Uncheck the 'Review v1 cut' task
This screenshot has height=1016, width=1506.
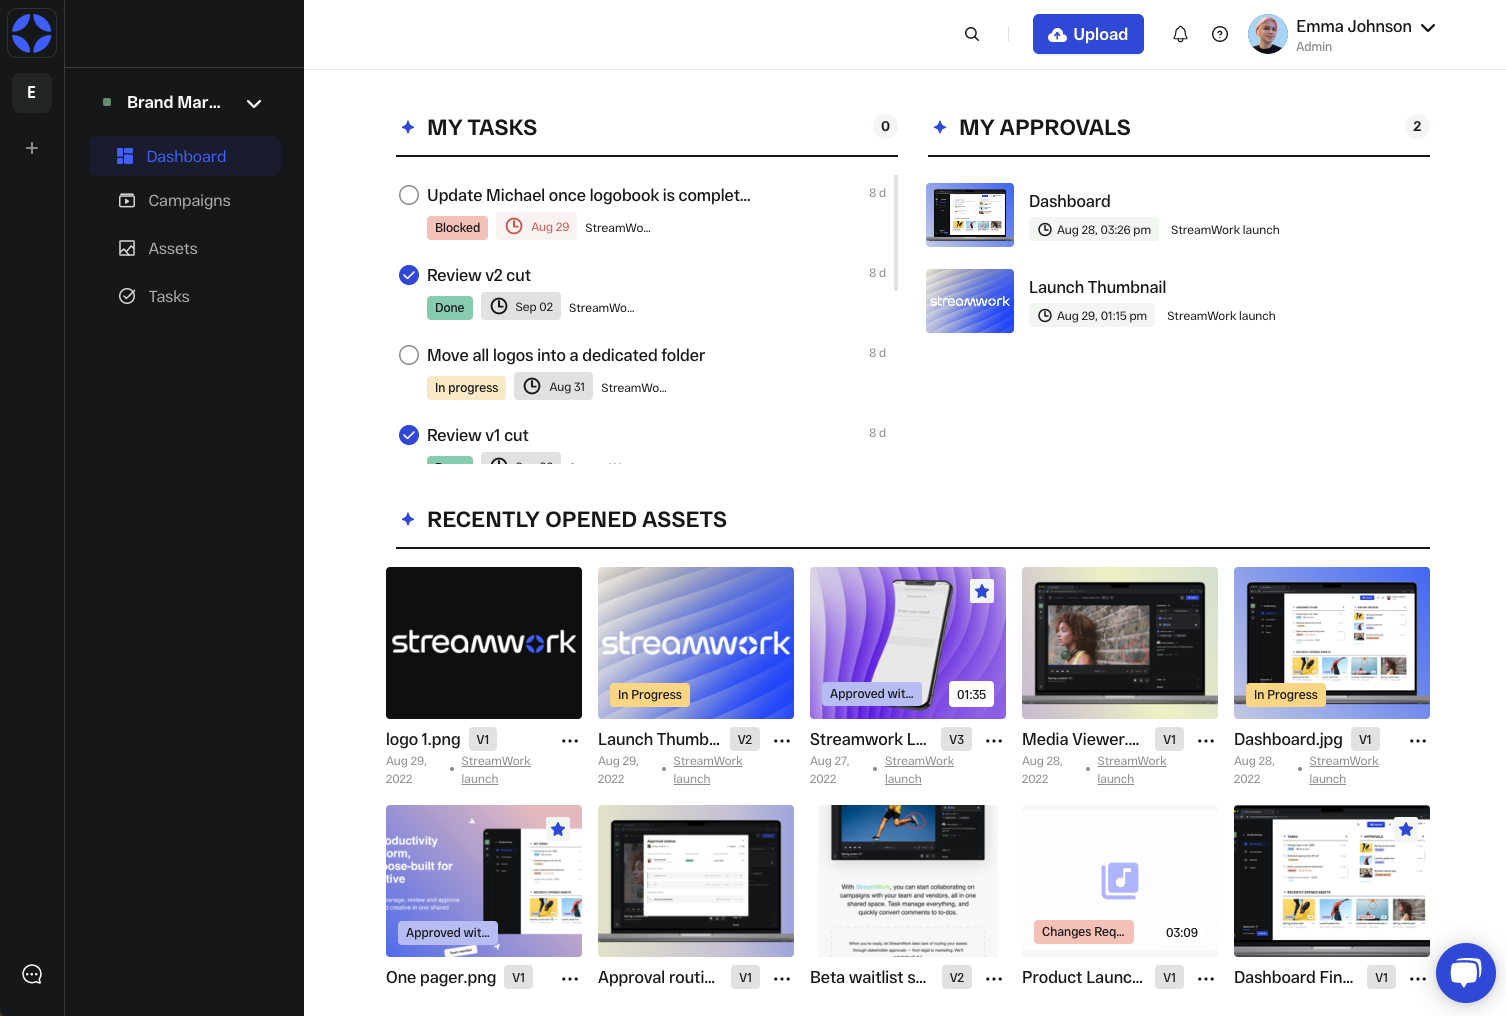[x=409, y=435]
